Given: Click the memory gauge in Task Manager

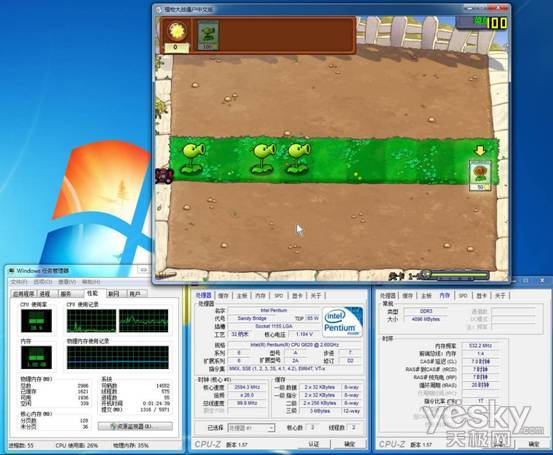Looking at the screenshot, I should tap(36, 357).
